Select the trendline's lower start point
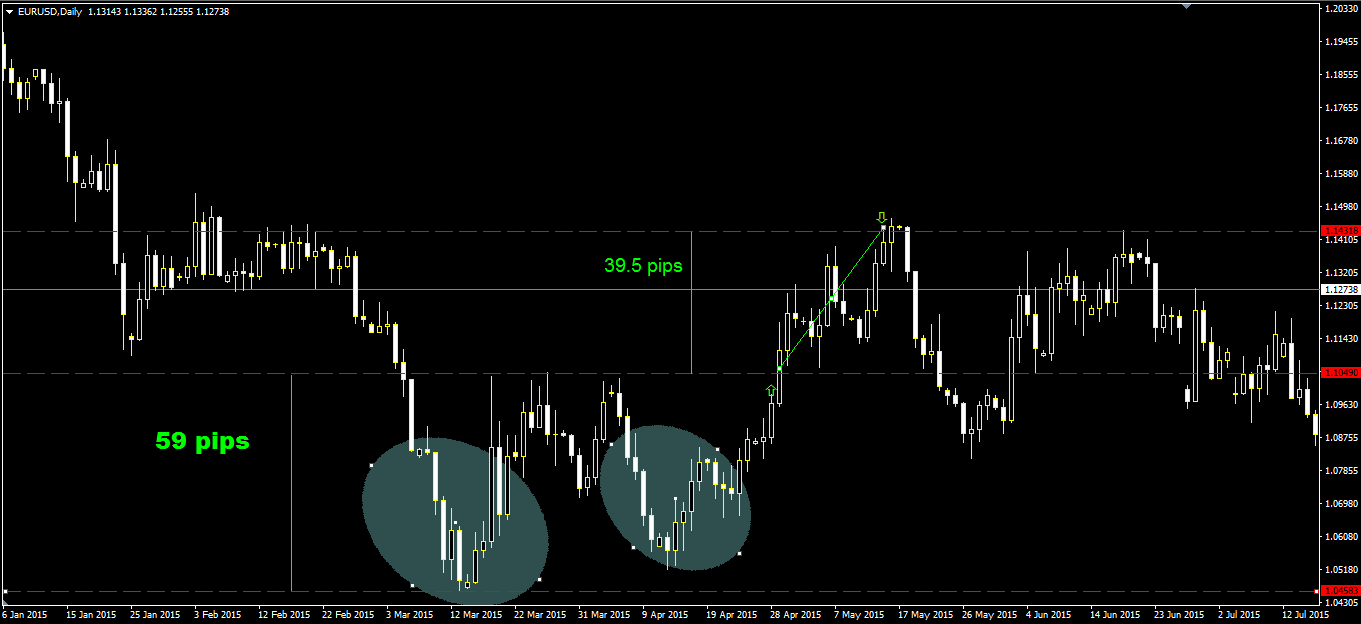This screenshot has width=1361, height=624. [779, 370]
